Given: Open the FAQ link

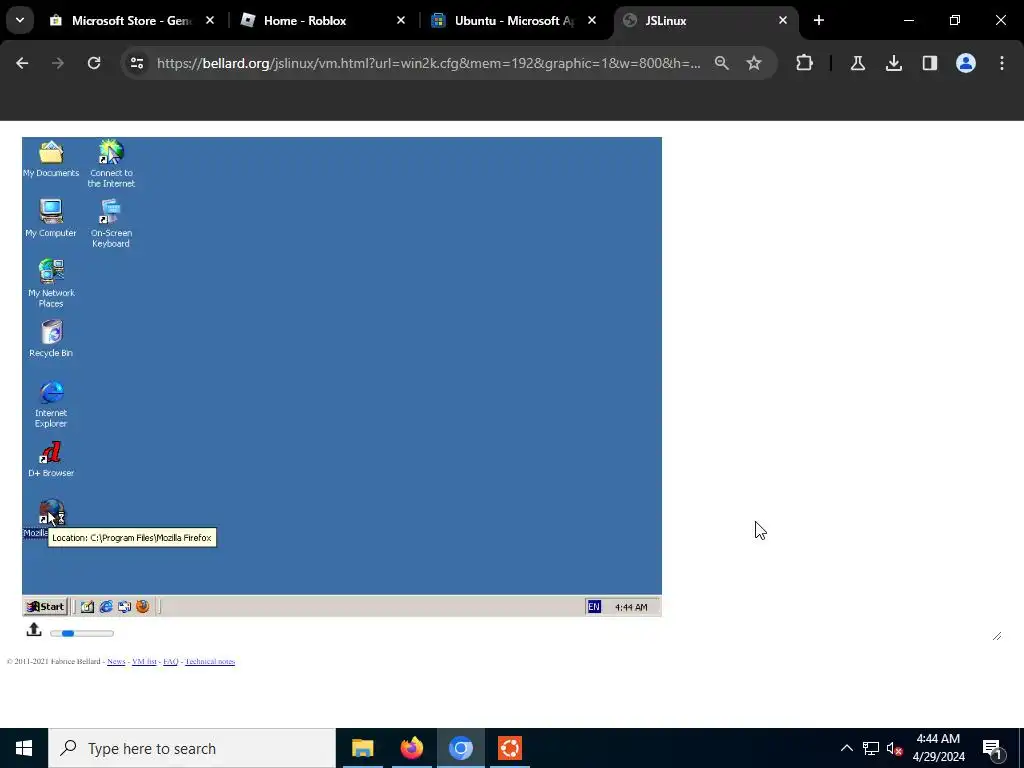Looking at the screenshot, I should [x=170, y=662].
